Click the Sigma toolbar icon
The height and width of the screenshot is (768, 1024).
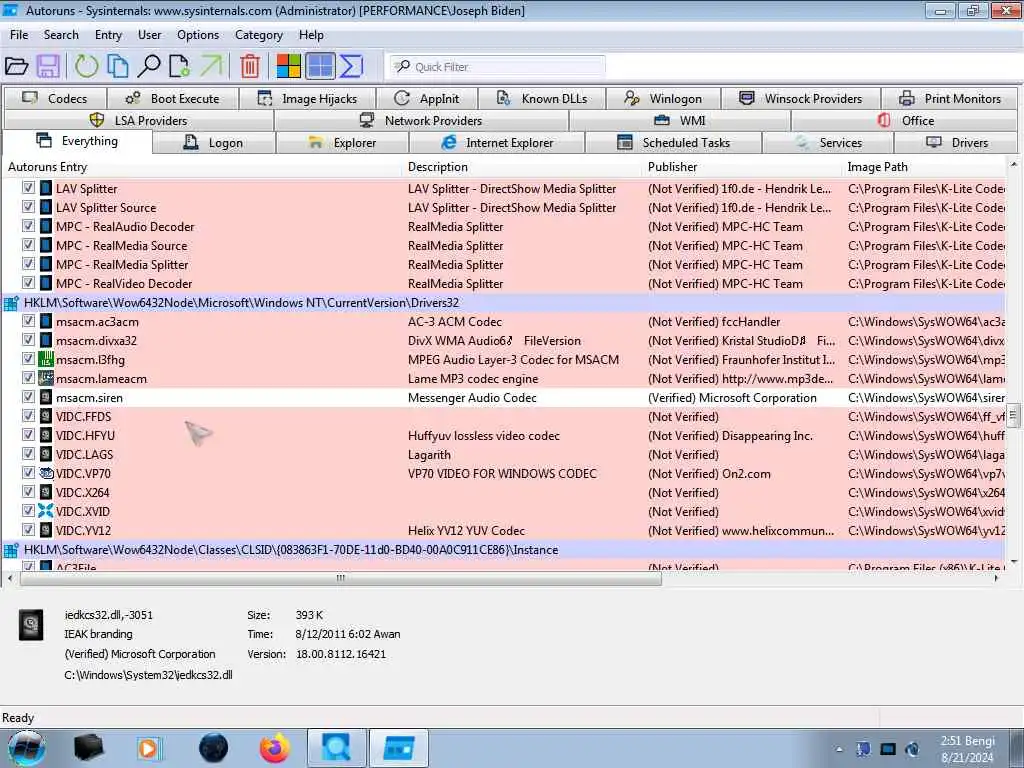(351, 66)
